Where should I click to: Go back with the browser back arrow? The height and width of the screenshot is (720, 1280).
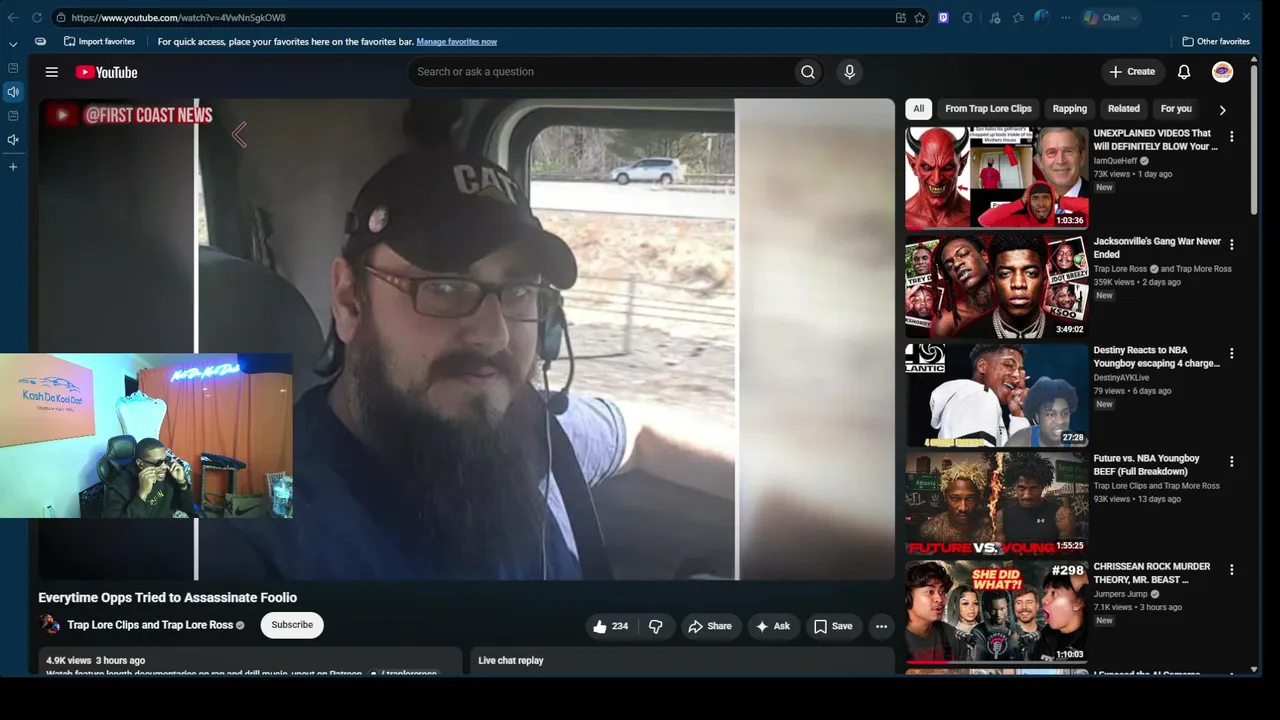tap(13, 17)
